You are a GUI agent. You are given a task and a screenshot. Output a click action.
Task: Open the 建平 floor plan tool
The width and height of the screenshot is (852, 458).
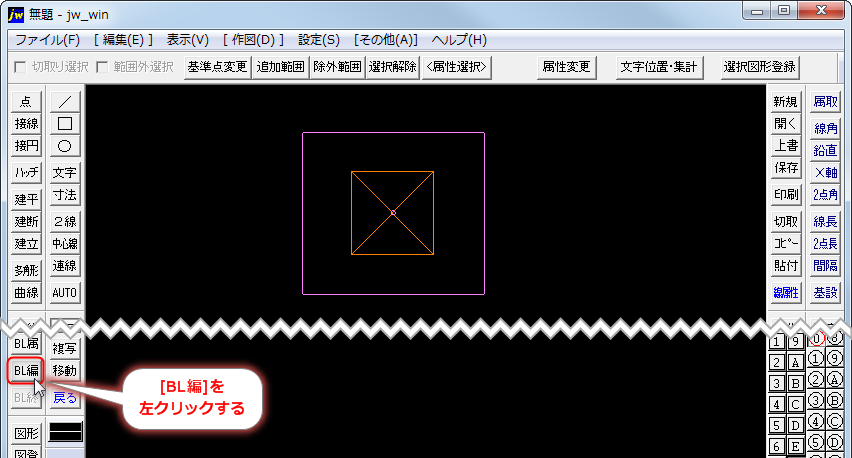coord(26,199)
